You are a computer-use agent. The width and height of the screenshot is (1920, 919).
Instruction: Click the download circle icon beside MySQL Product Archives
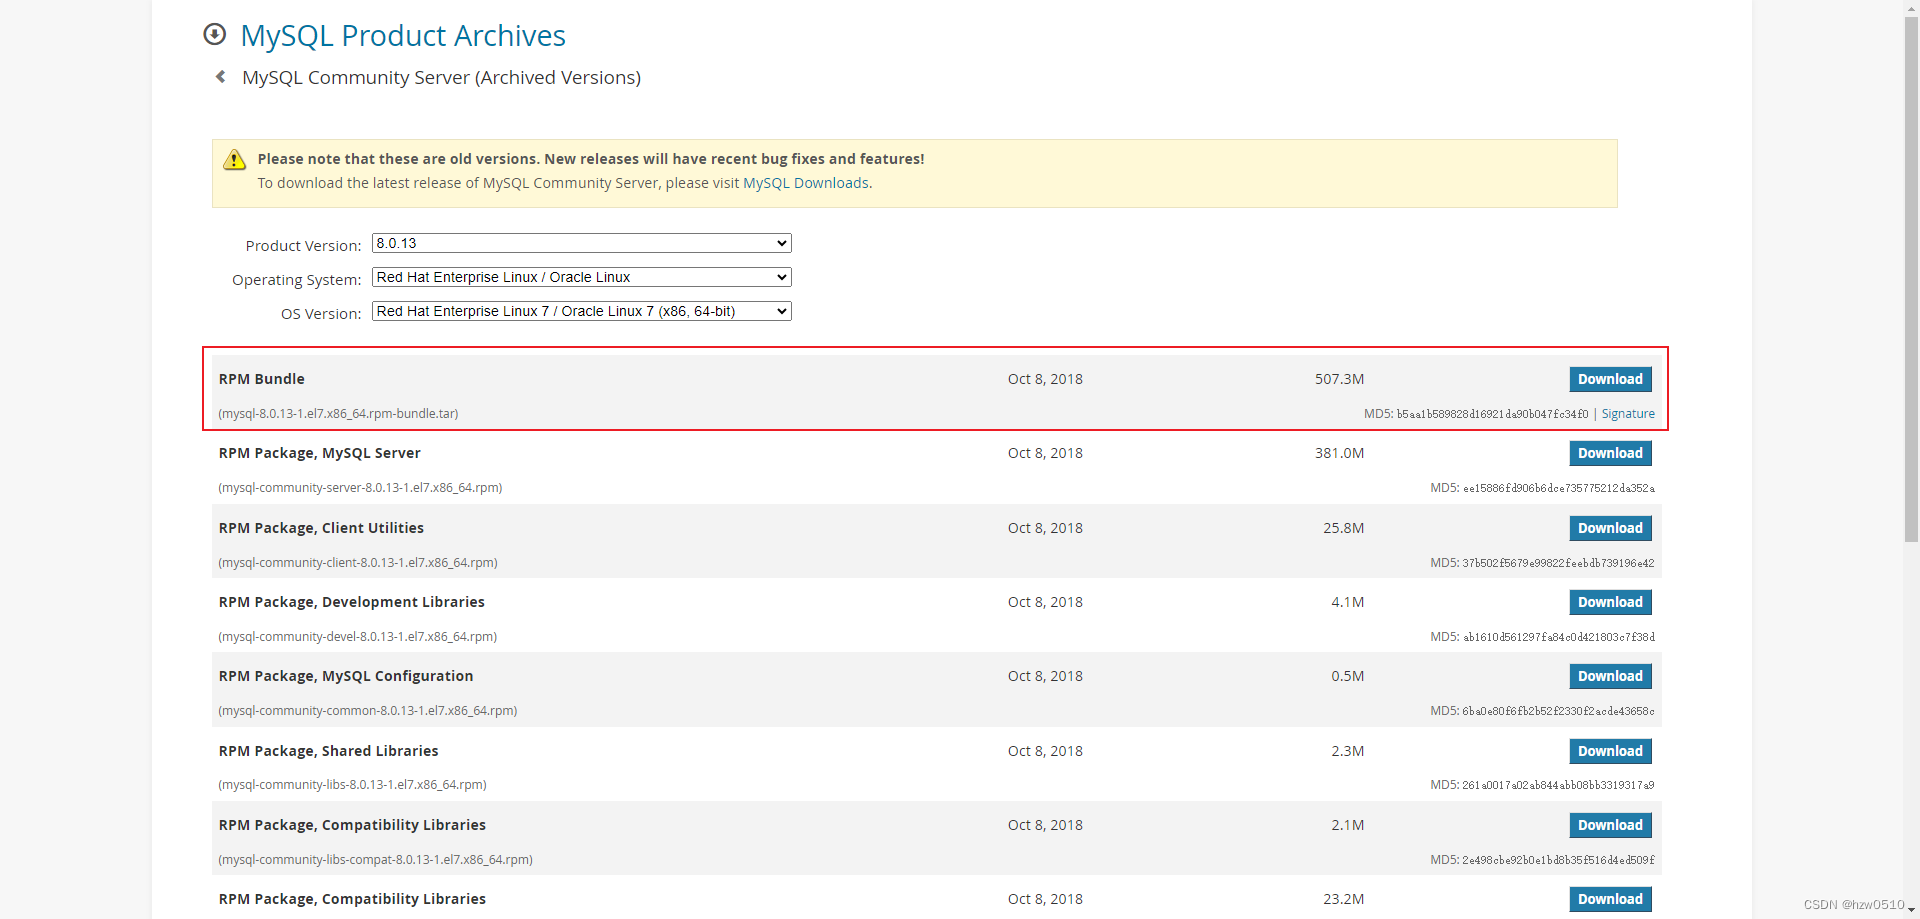[x=214, y=35]
